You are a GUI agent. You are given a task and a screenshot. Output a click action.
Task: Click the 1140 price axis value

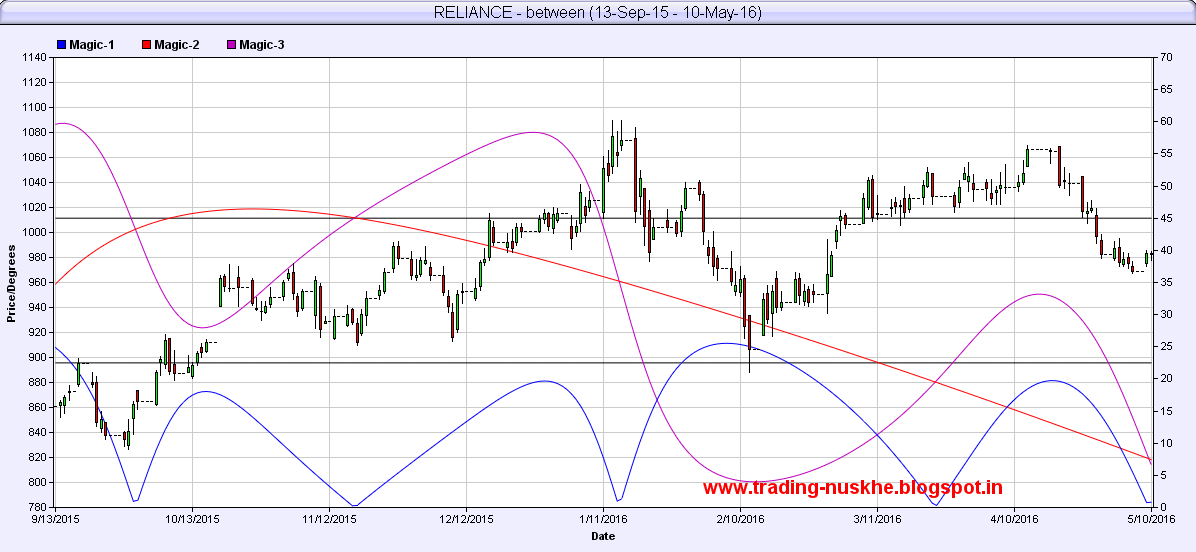[36, 57]
